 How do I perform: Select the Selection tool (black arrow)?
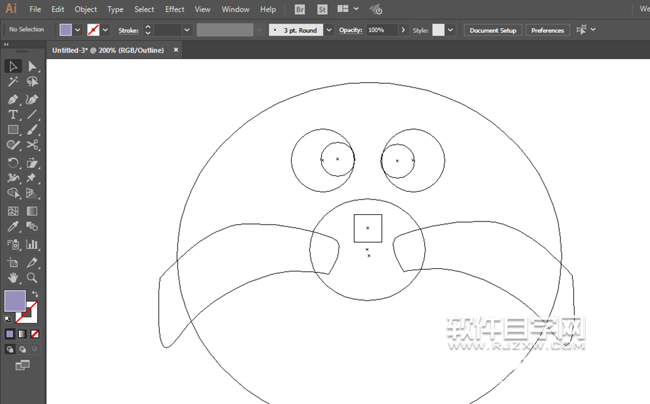(13, 66)
